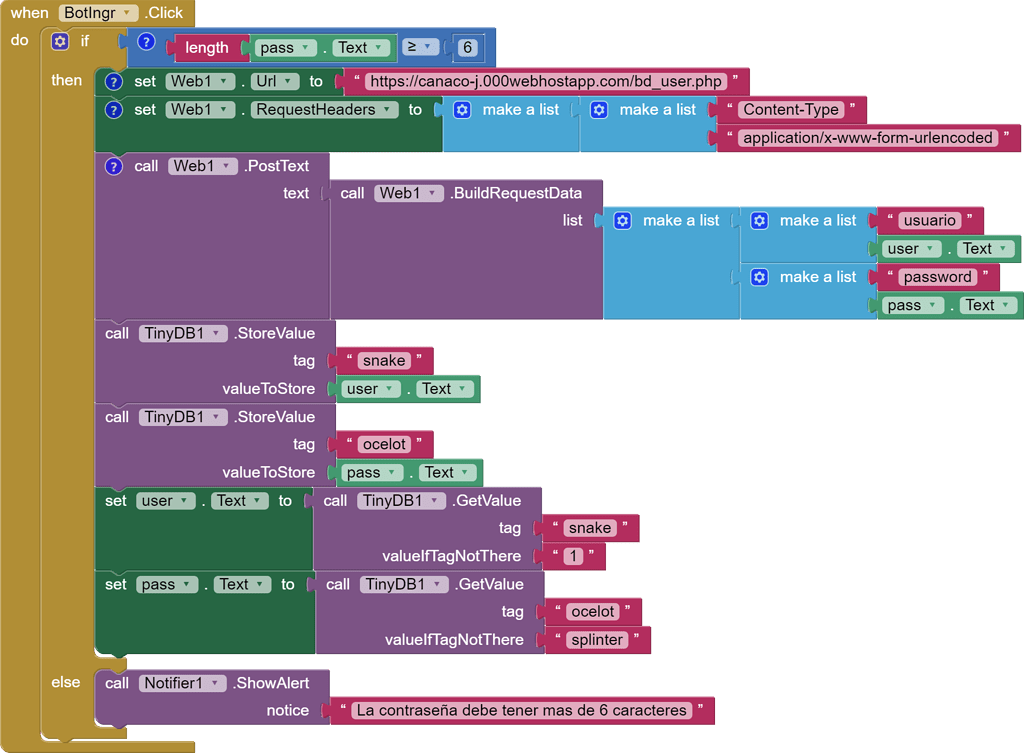Click the question mark on call Web1.PostText block
1024x753 pixels.
[x=114, y=166]
